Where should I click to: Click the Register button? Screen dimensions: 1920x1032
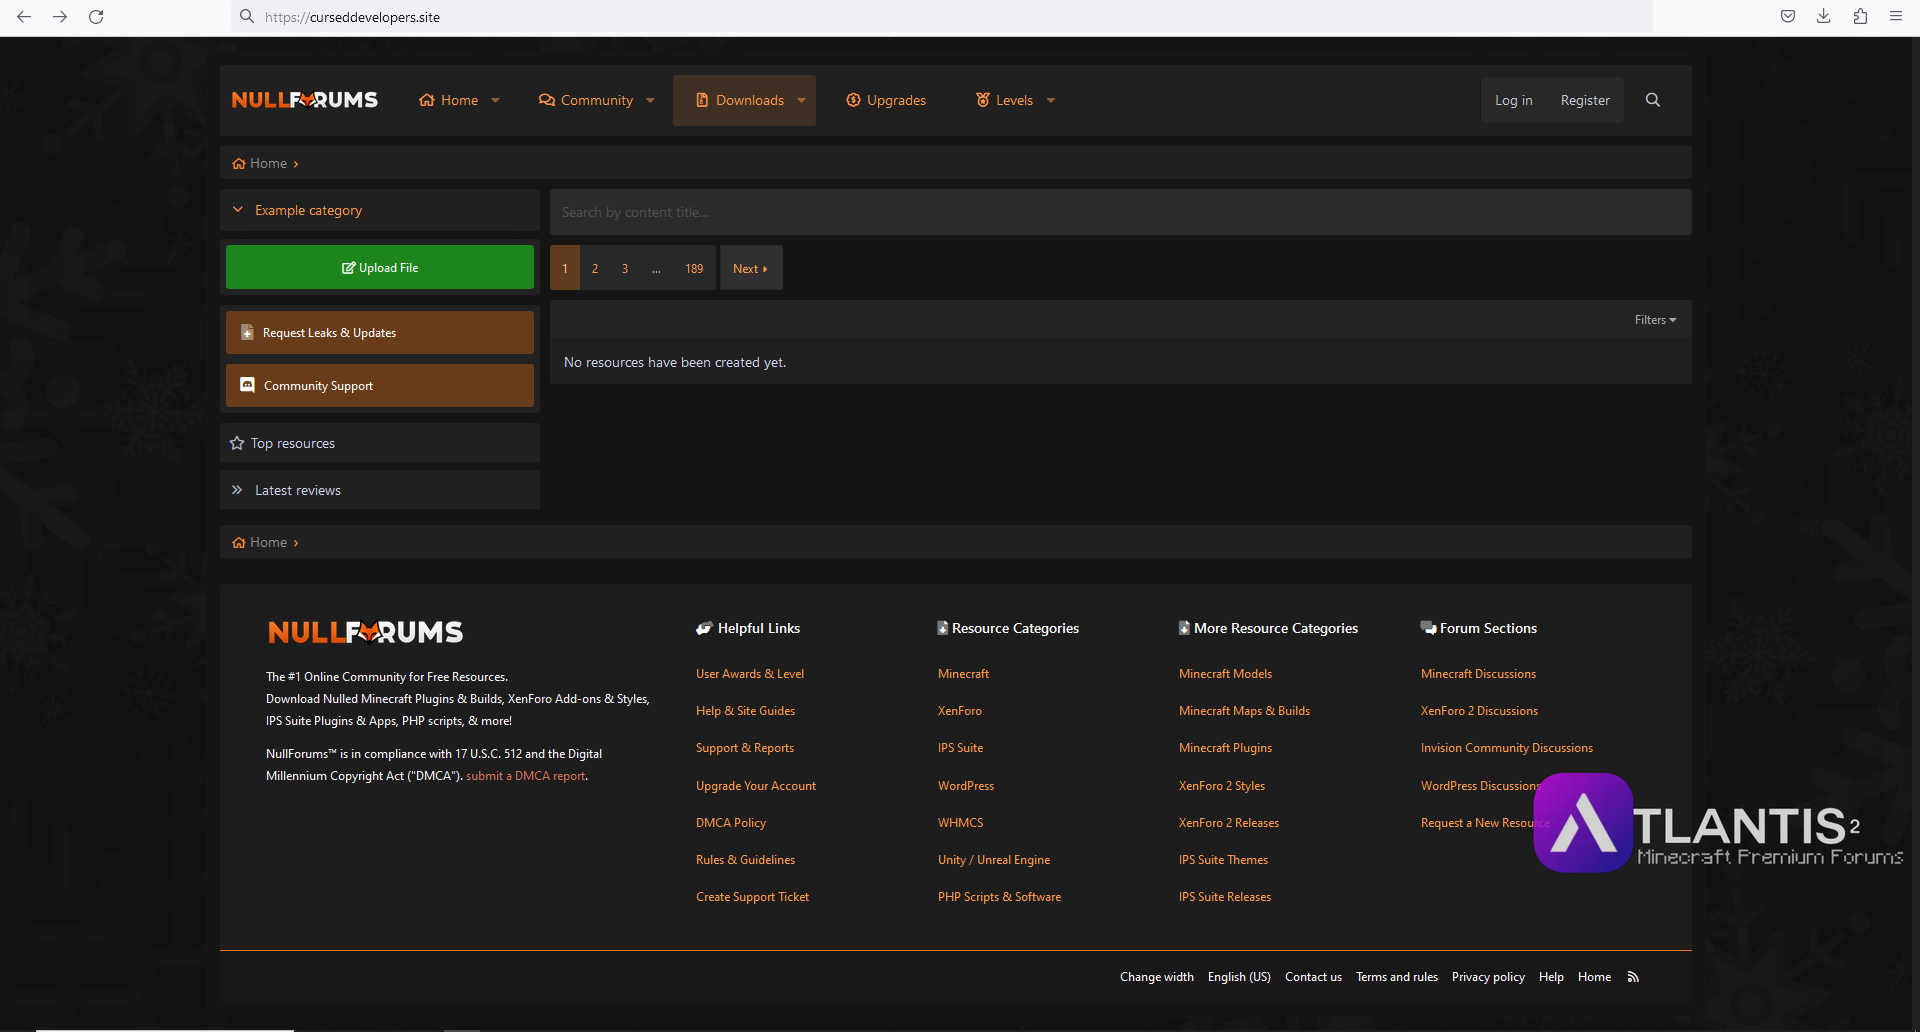1585,100
